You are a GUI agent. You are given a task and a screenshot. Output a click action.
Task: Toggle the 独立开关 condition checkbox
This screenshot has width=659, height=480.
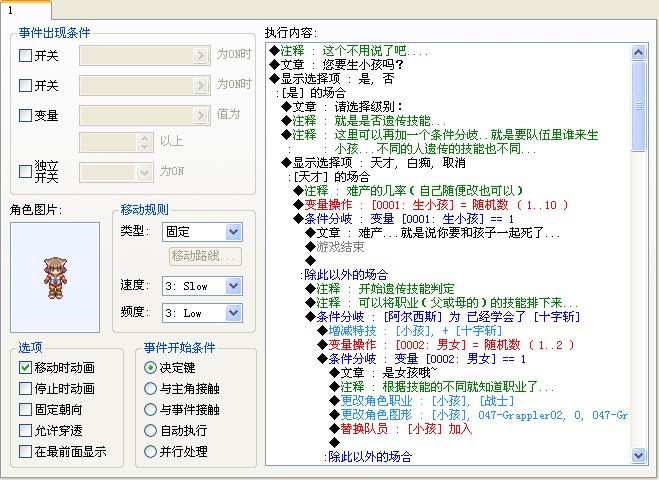26,171
